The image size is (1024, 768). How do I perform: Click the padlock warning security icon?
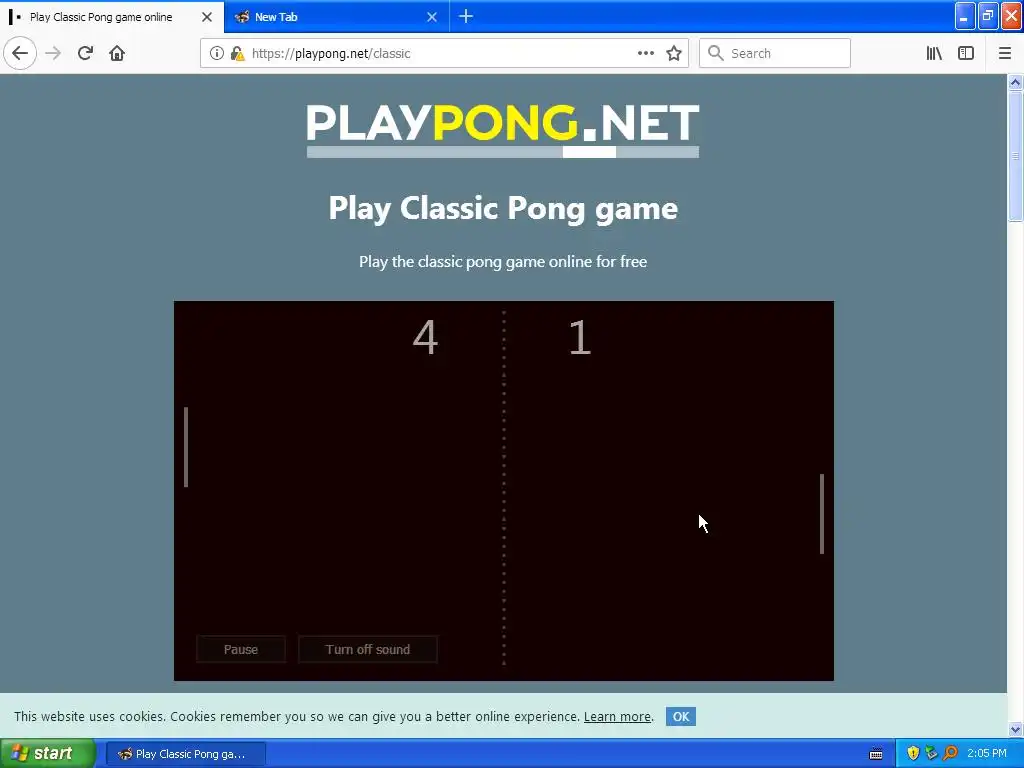237,54
